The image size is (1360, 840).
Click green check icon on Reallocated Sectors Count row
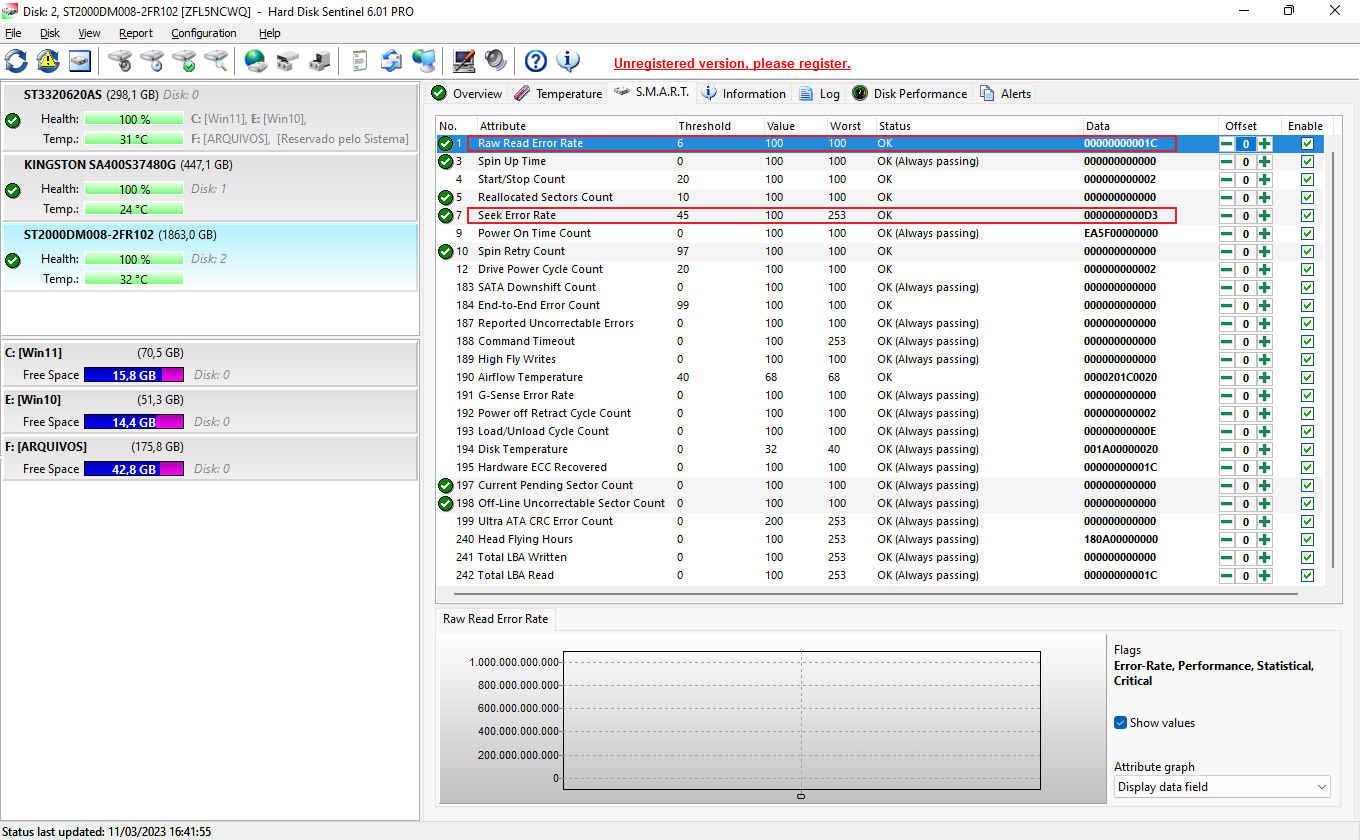click(x=446, y=197)
